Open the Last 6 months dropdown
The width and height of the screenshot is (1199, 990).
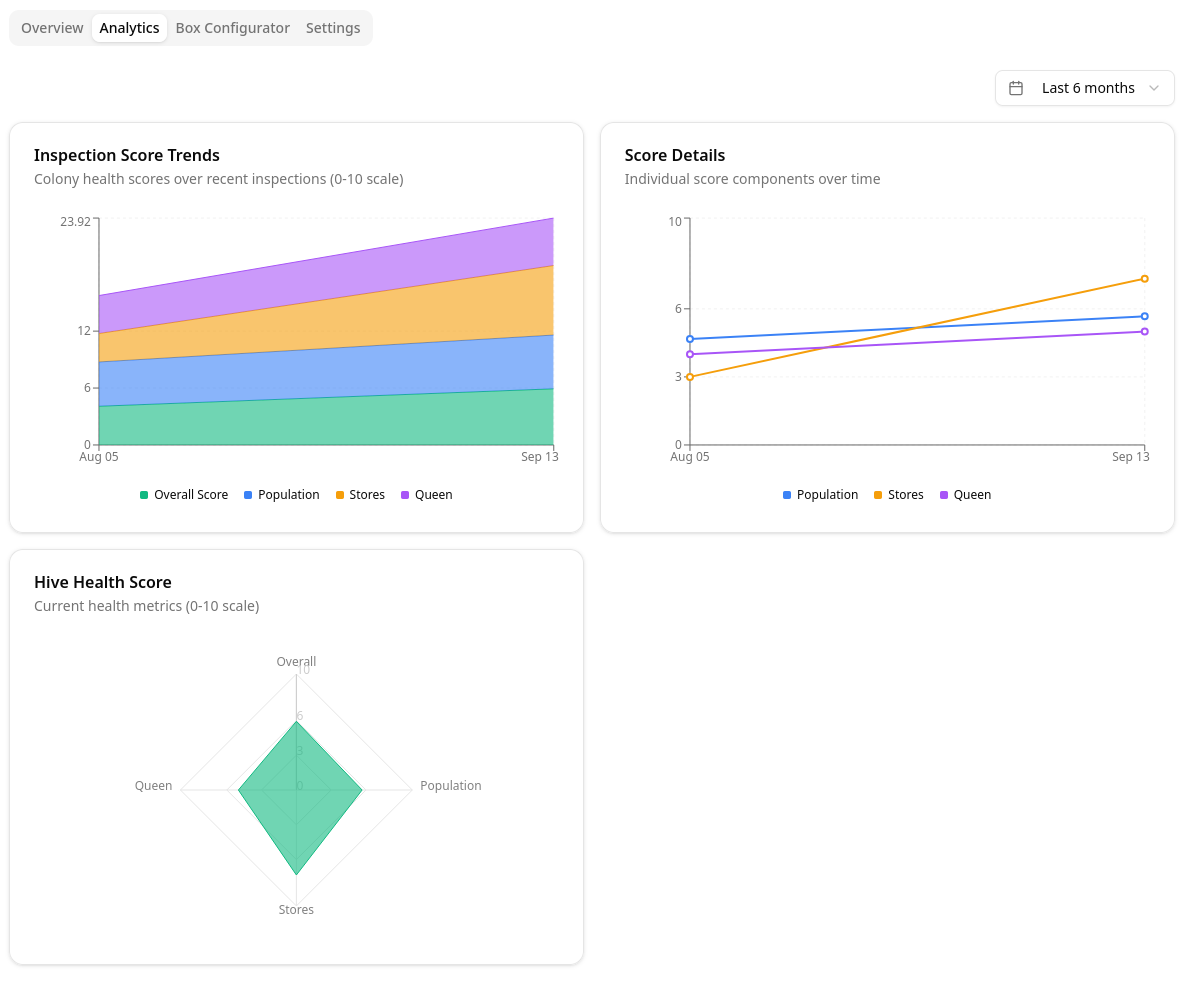pos(1086,88)
